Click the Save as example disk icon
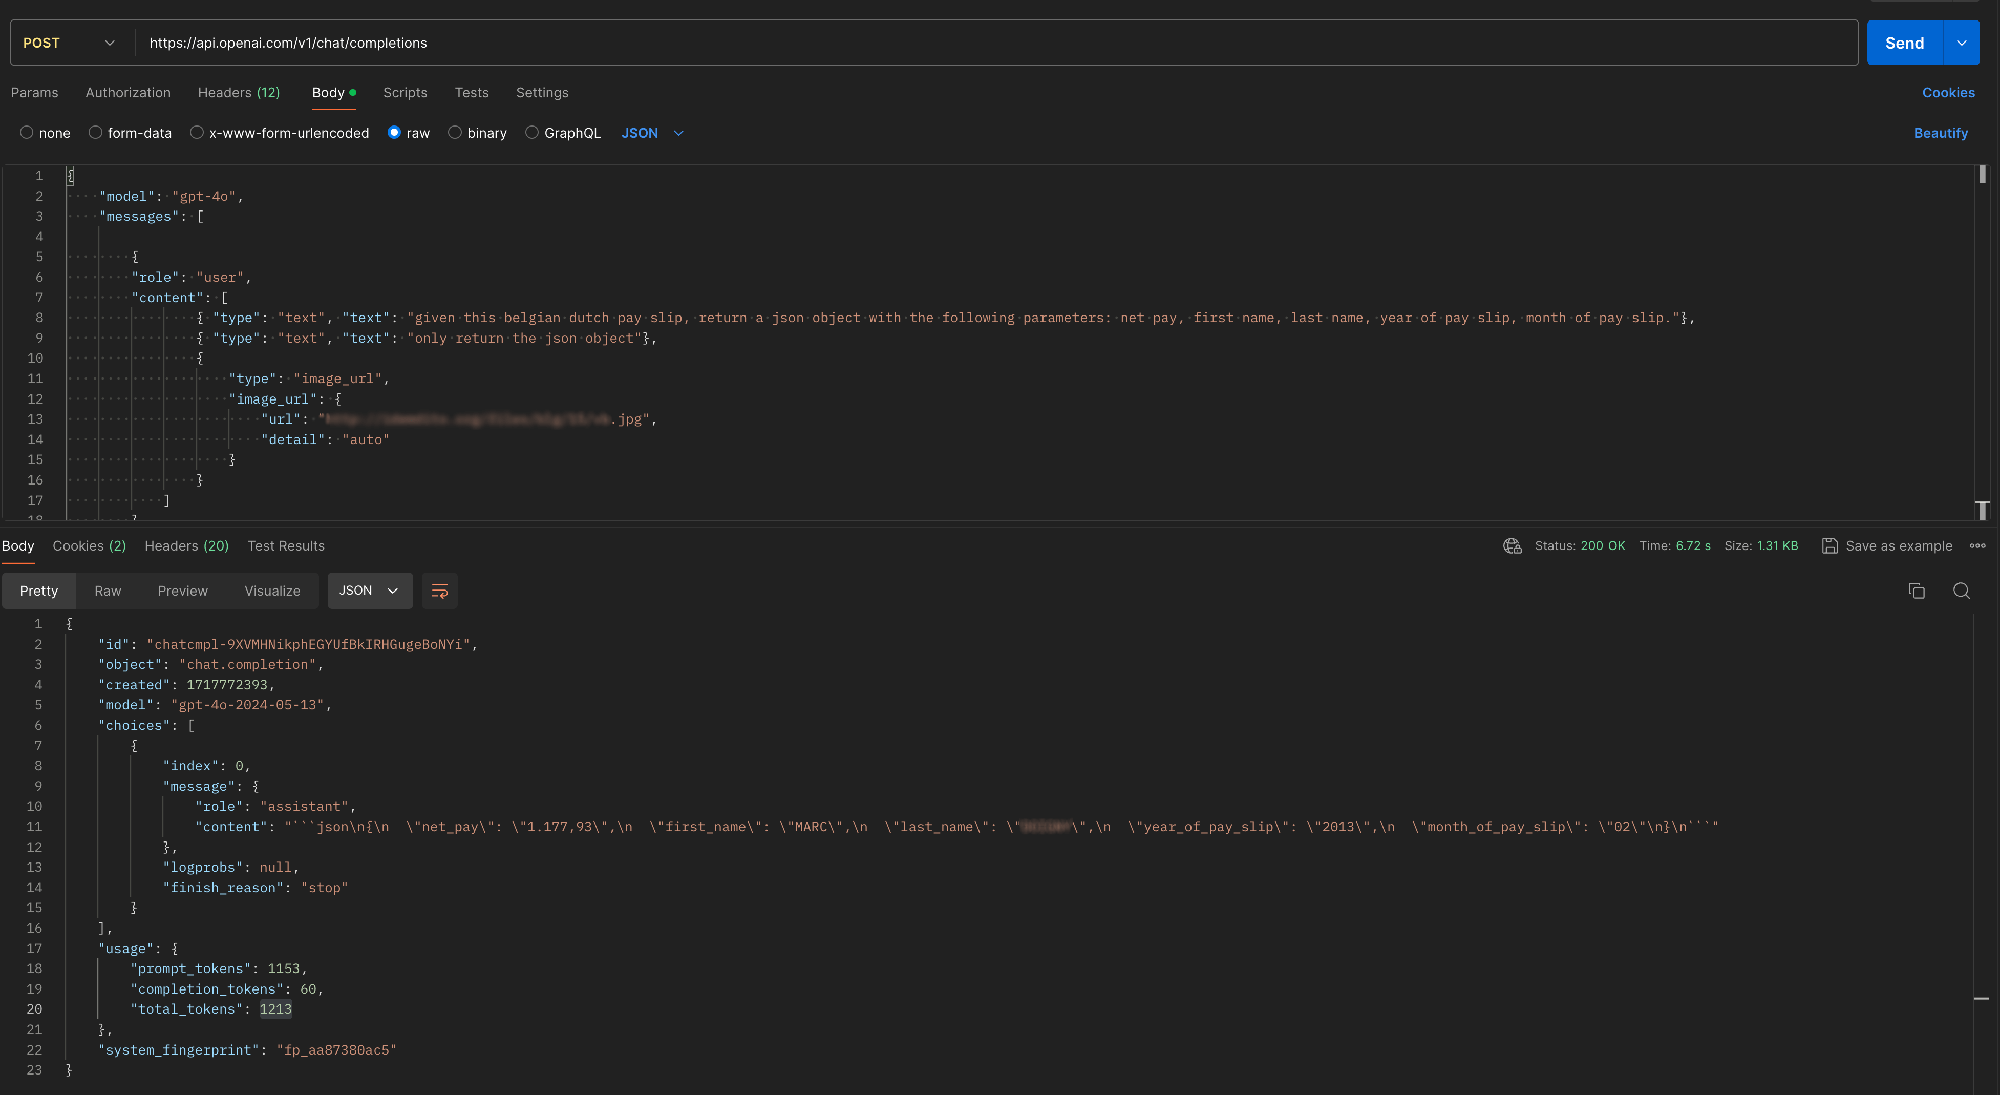This screenshot has height=1095, width=2000. [x=1829, y=546]
